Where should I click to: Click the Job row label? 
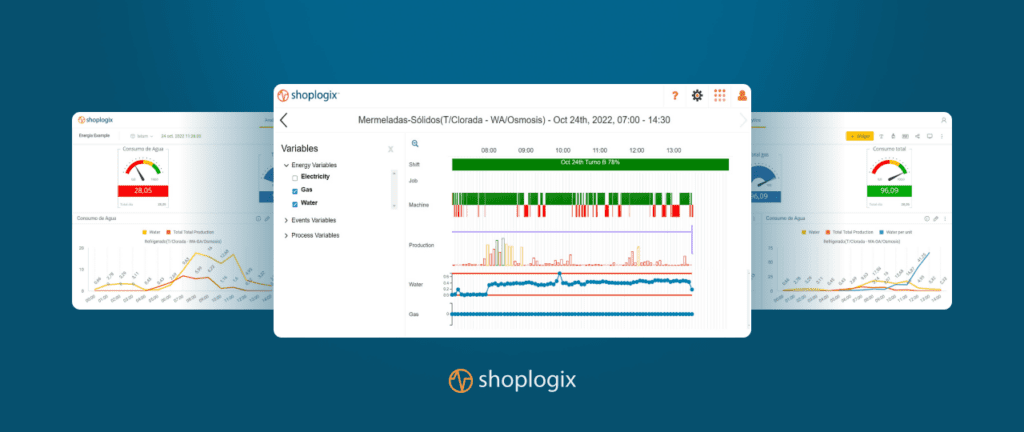point(413,180)
